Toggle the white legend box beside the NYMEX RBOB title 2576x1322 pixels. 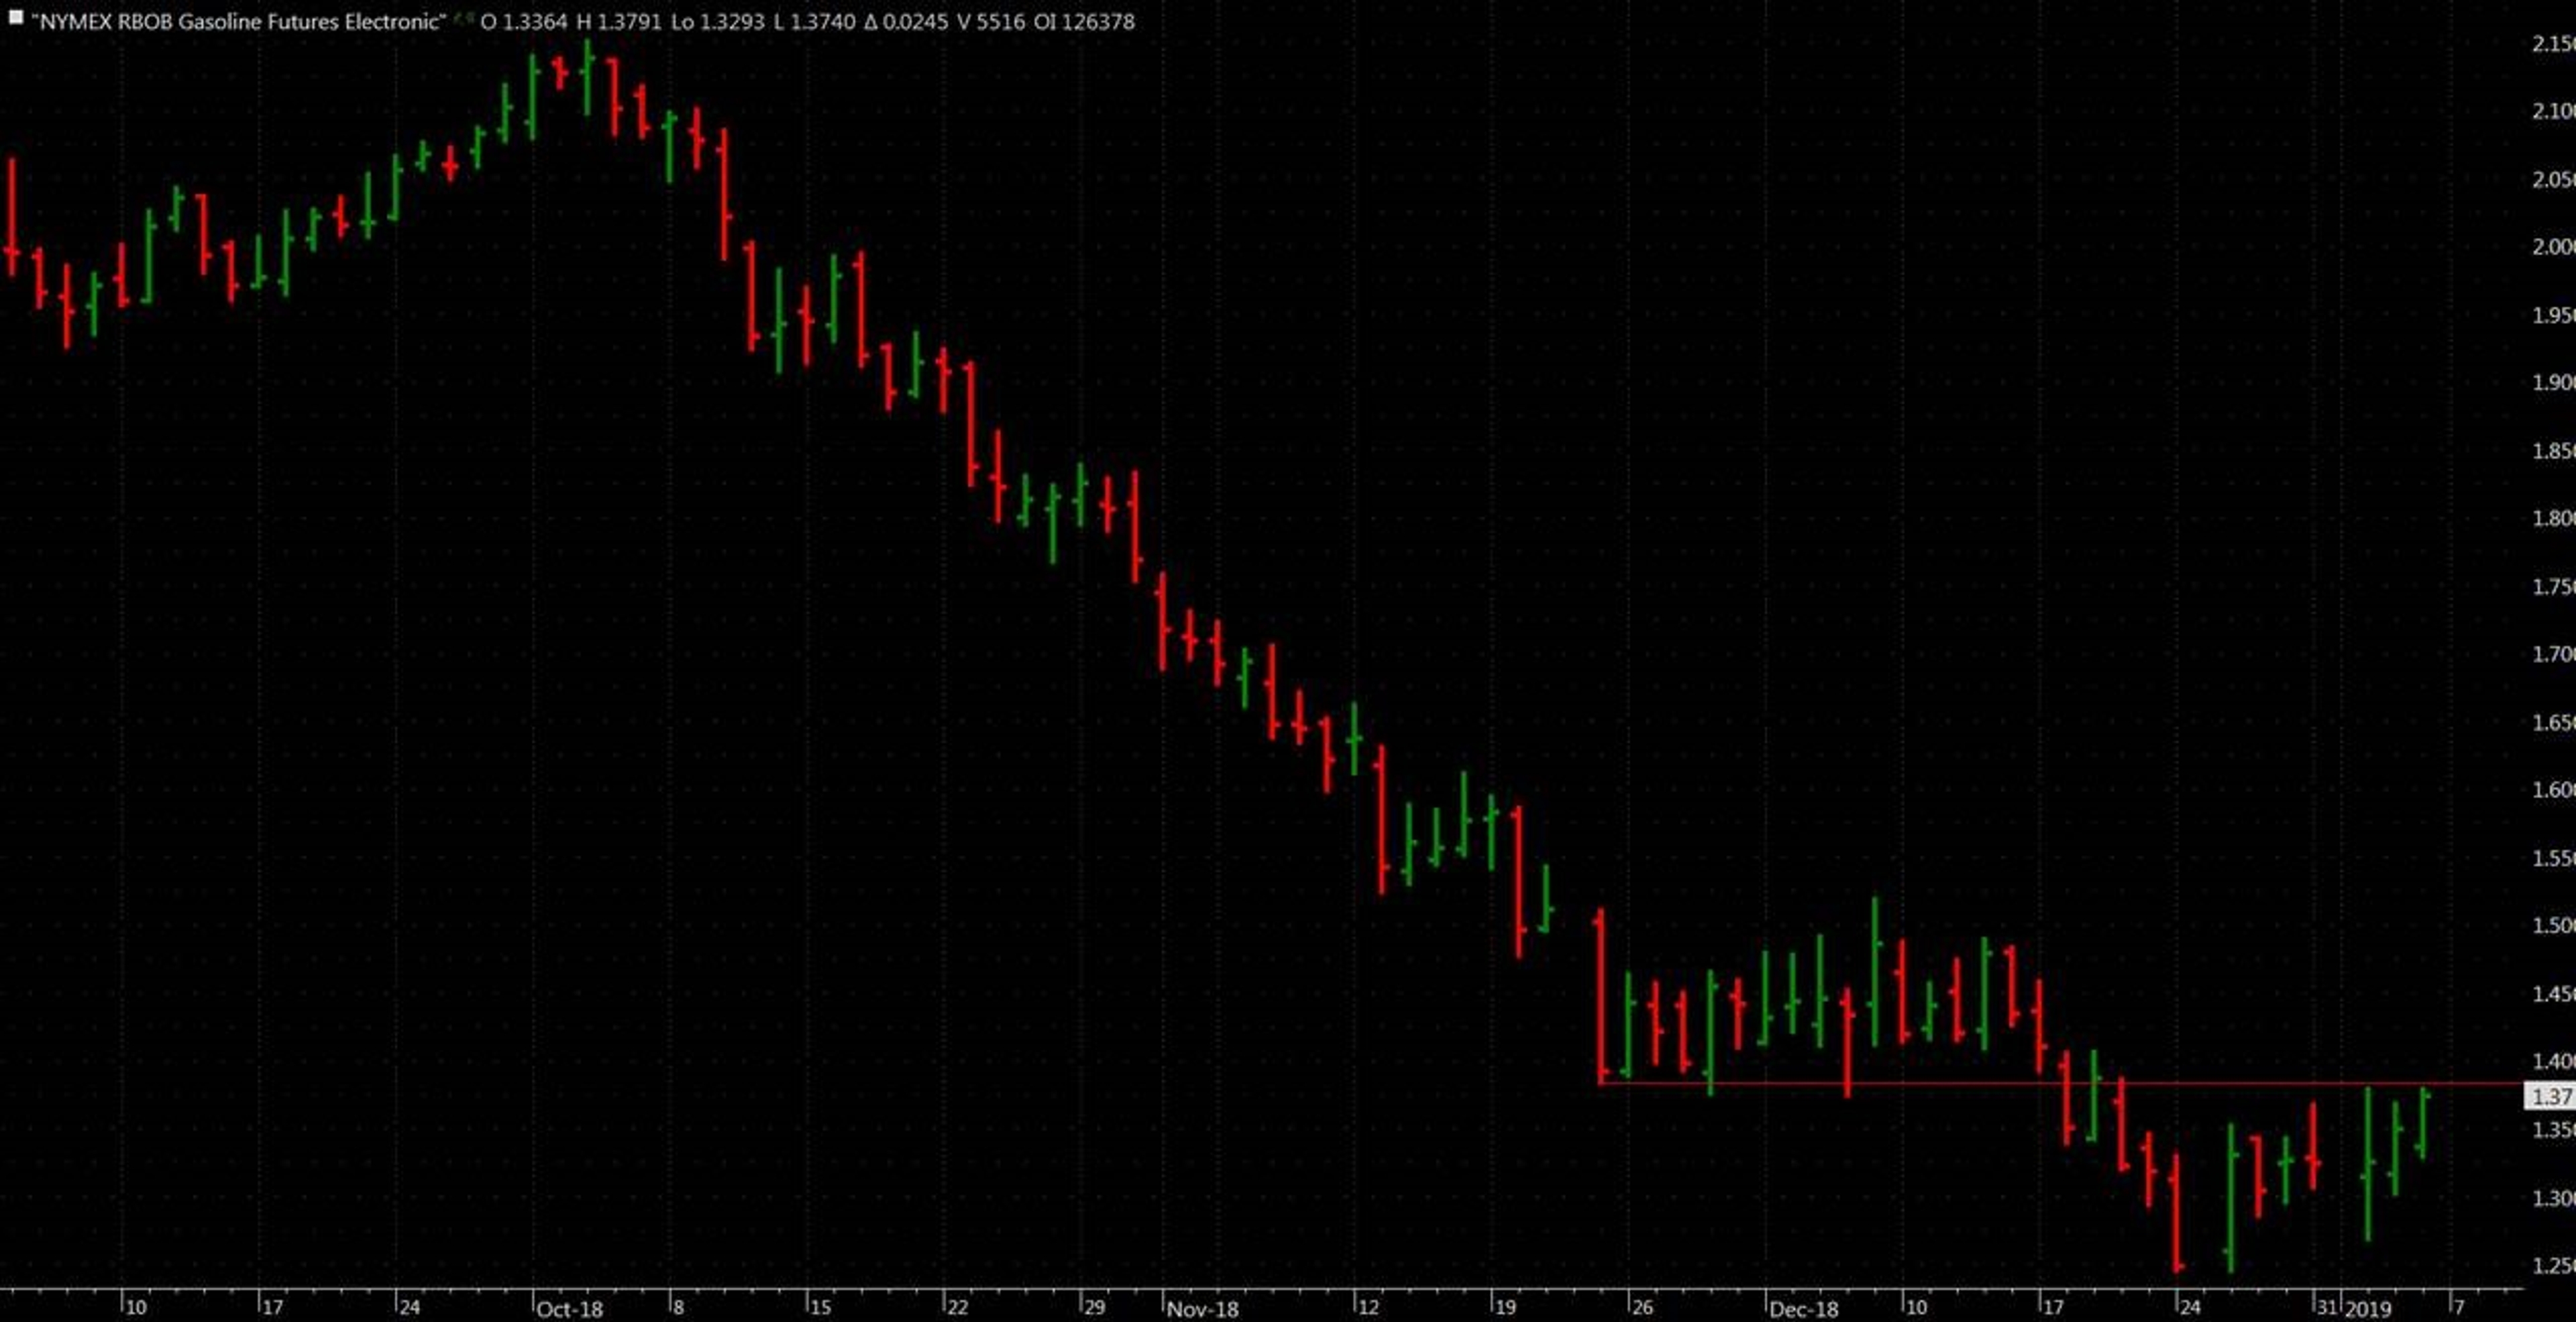[x=15, y=17]
